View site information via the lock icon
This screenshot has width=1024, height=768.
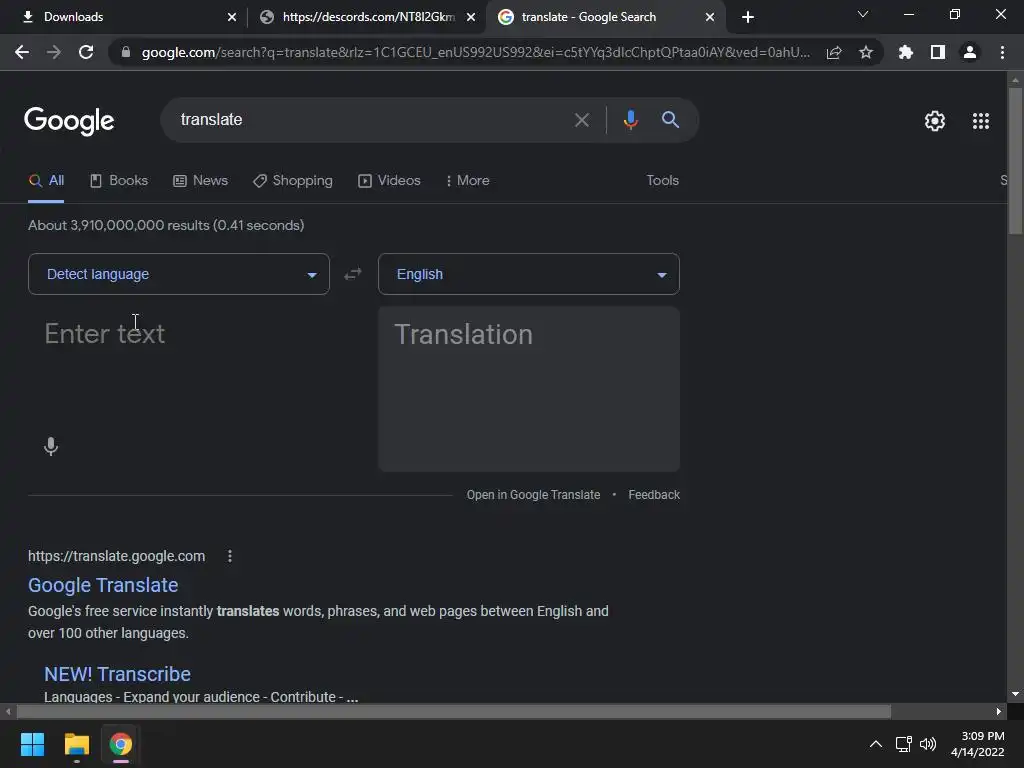coord(126,52)
